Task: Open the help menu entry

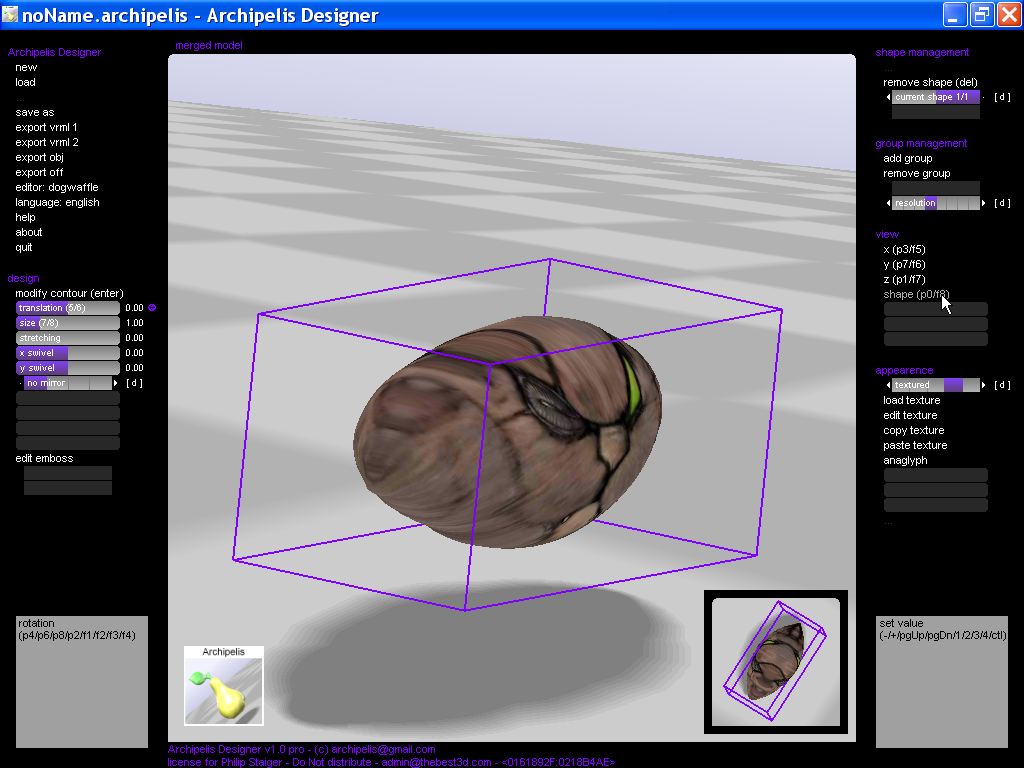Action: pos(25,217)
